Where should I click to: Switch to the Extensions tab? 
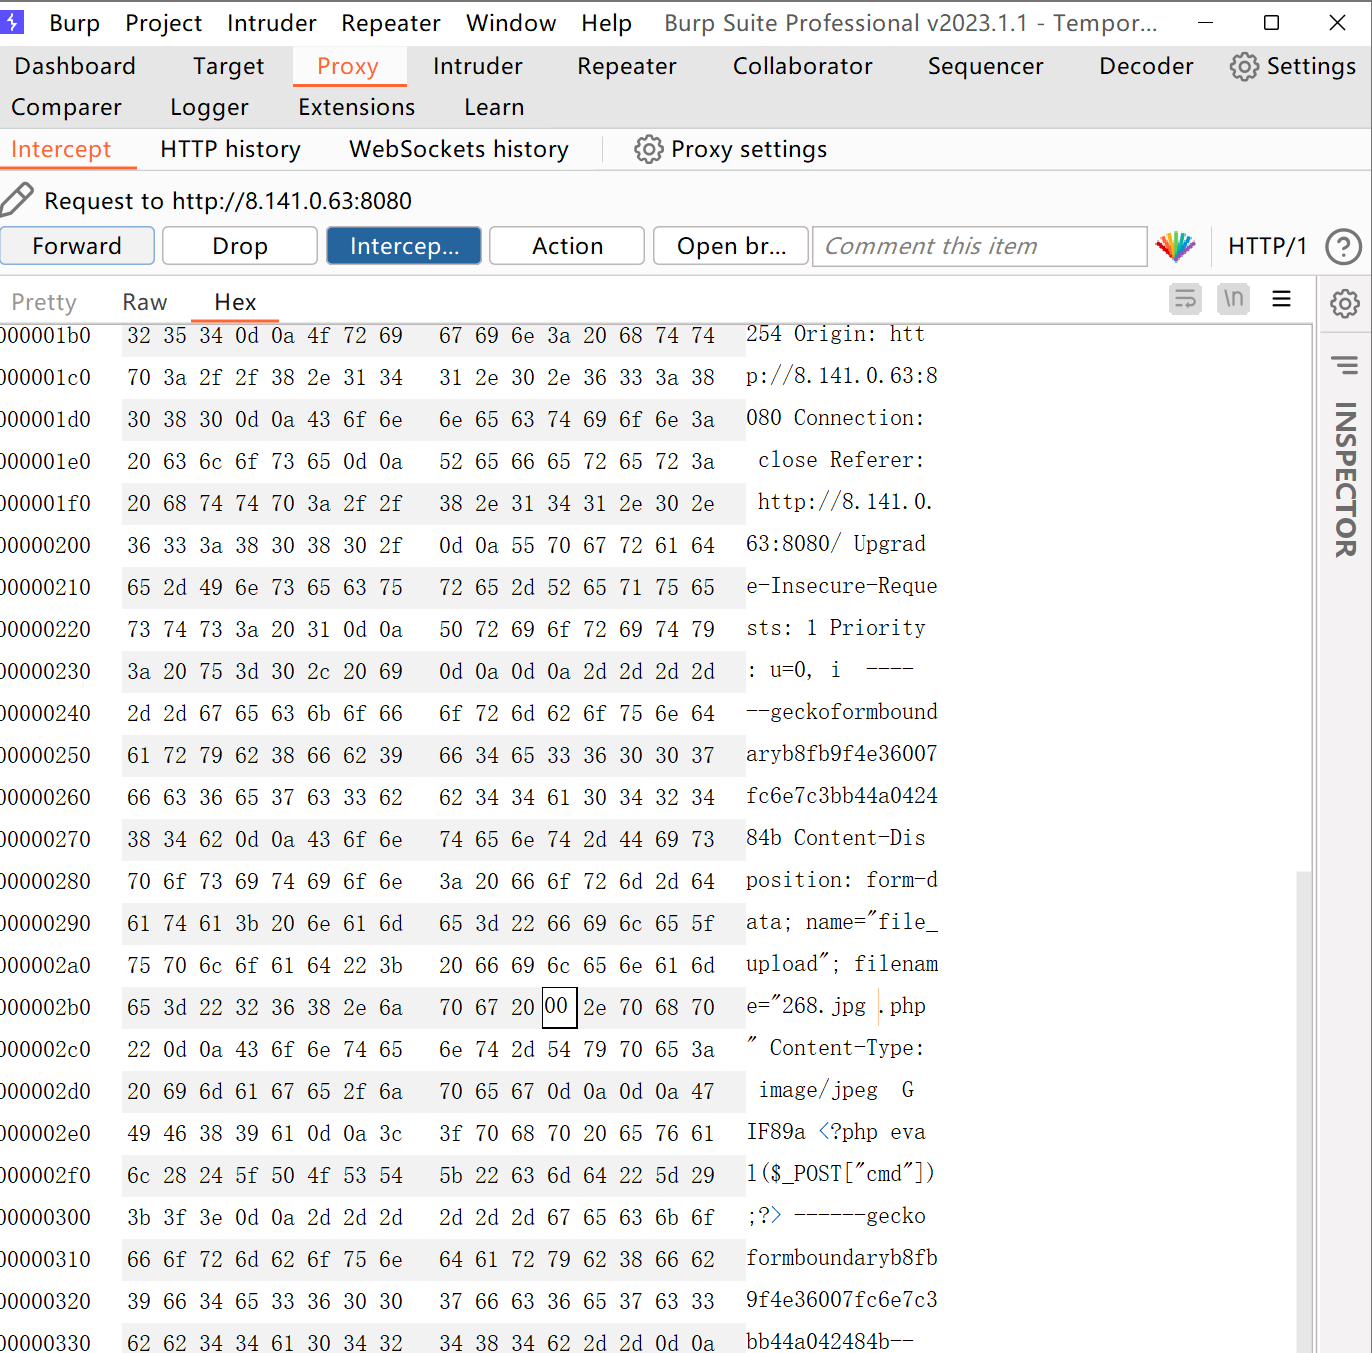357,107
